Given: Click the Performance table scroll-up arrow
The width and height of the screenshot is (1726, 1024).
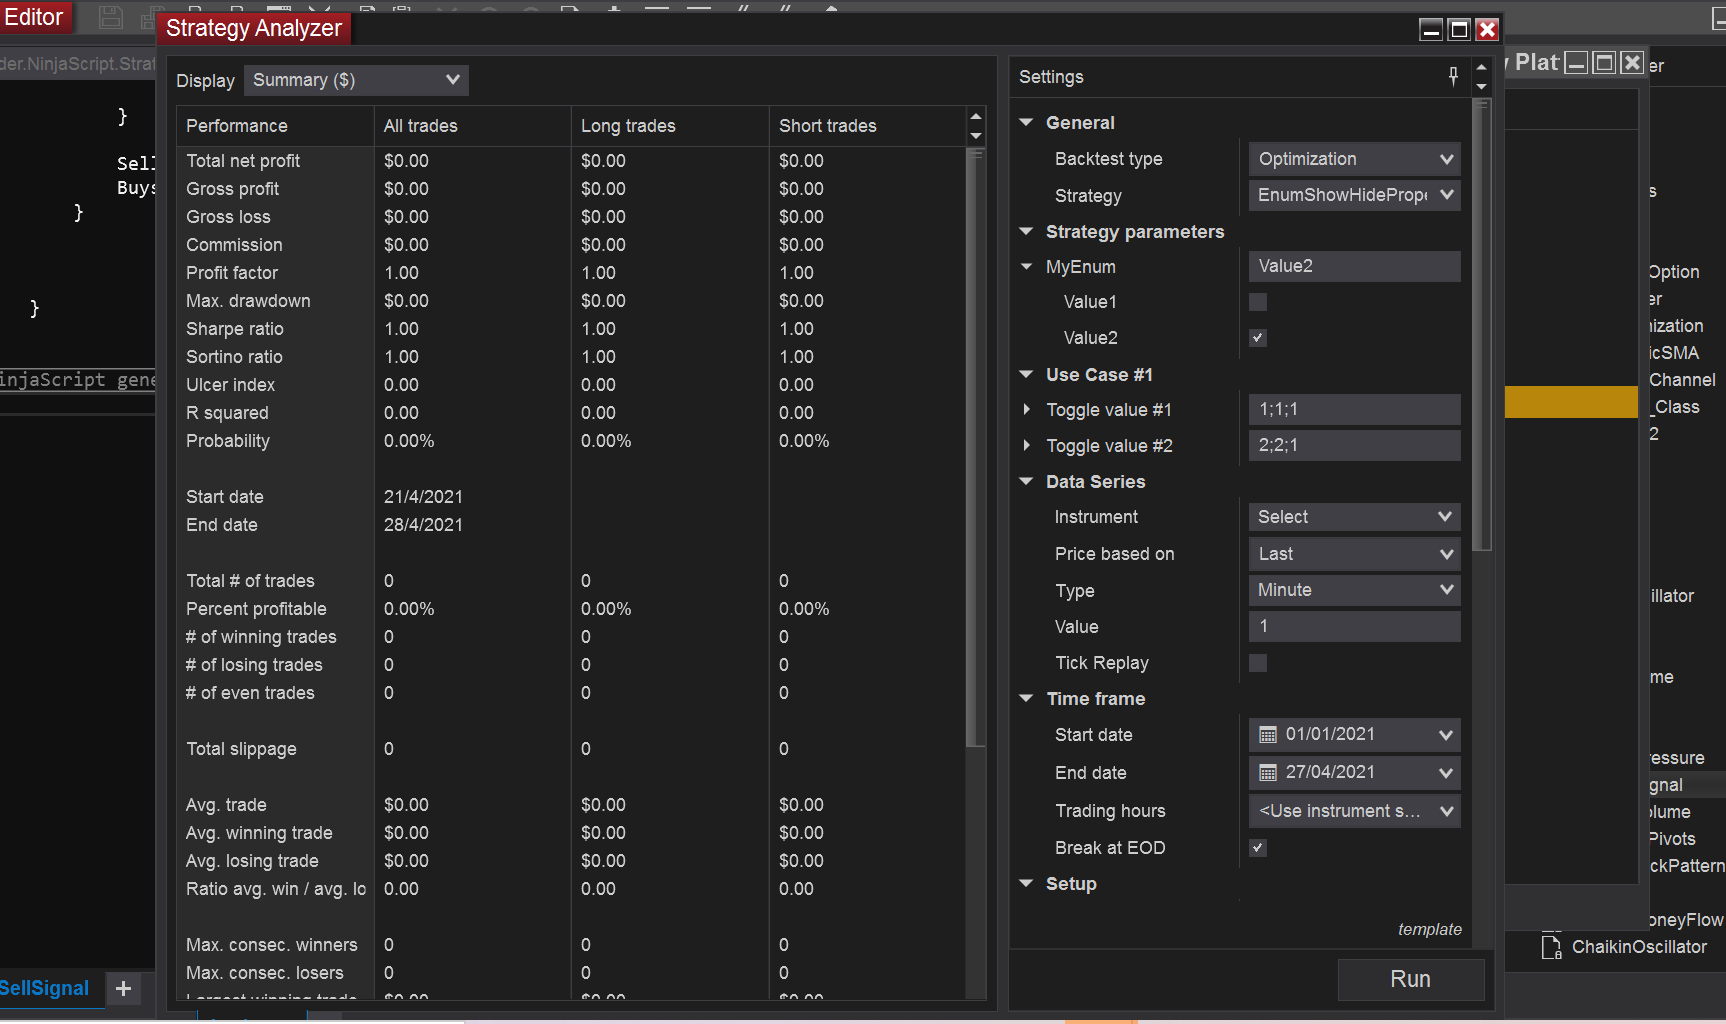Looking at the screenshot, I should pos(976,116).
